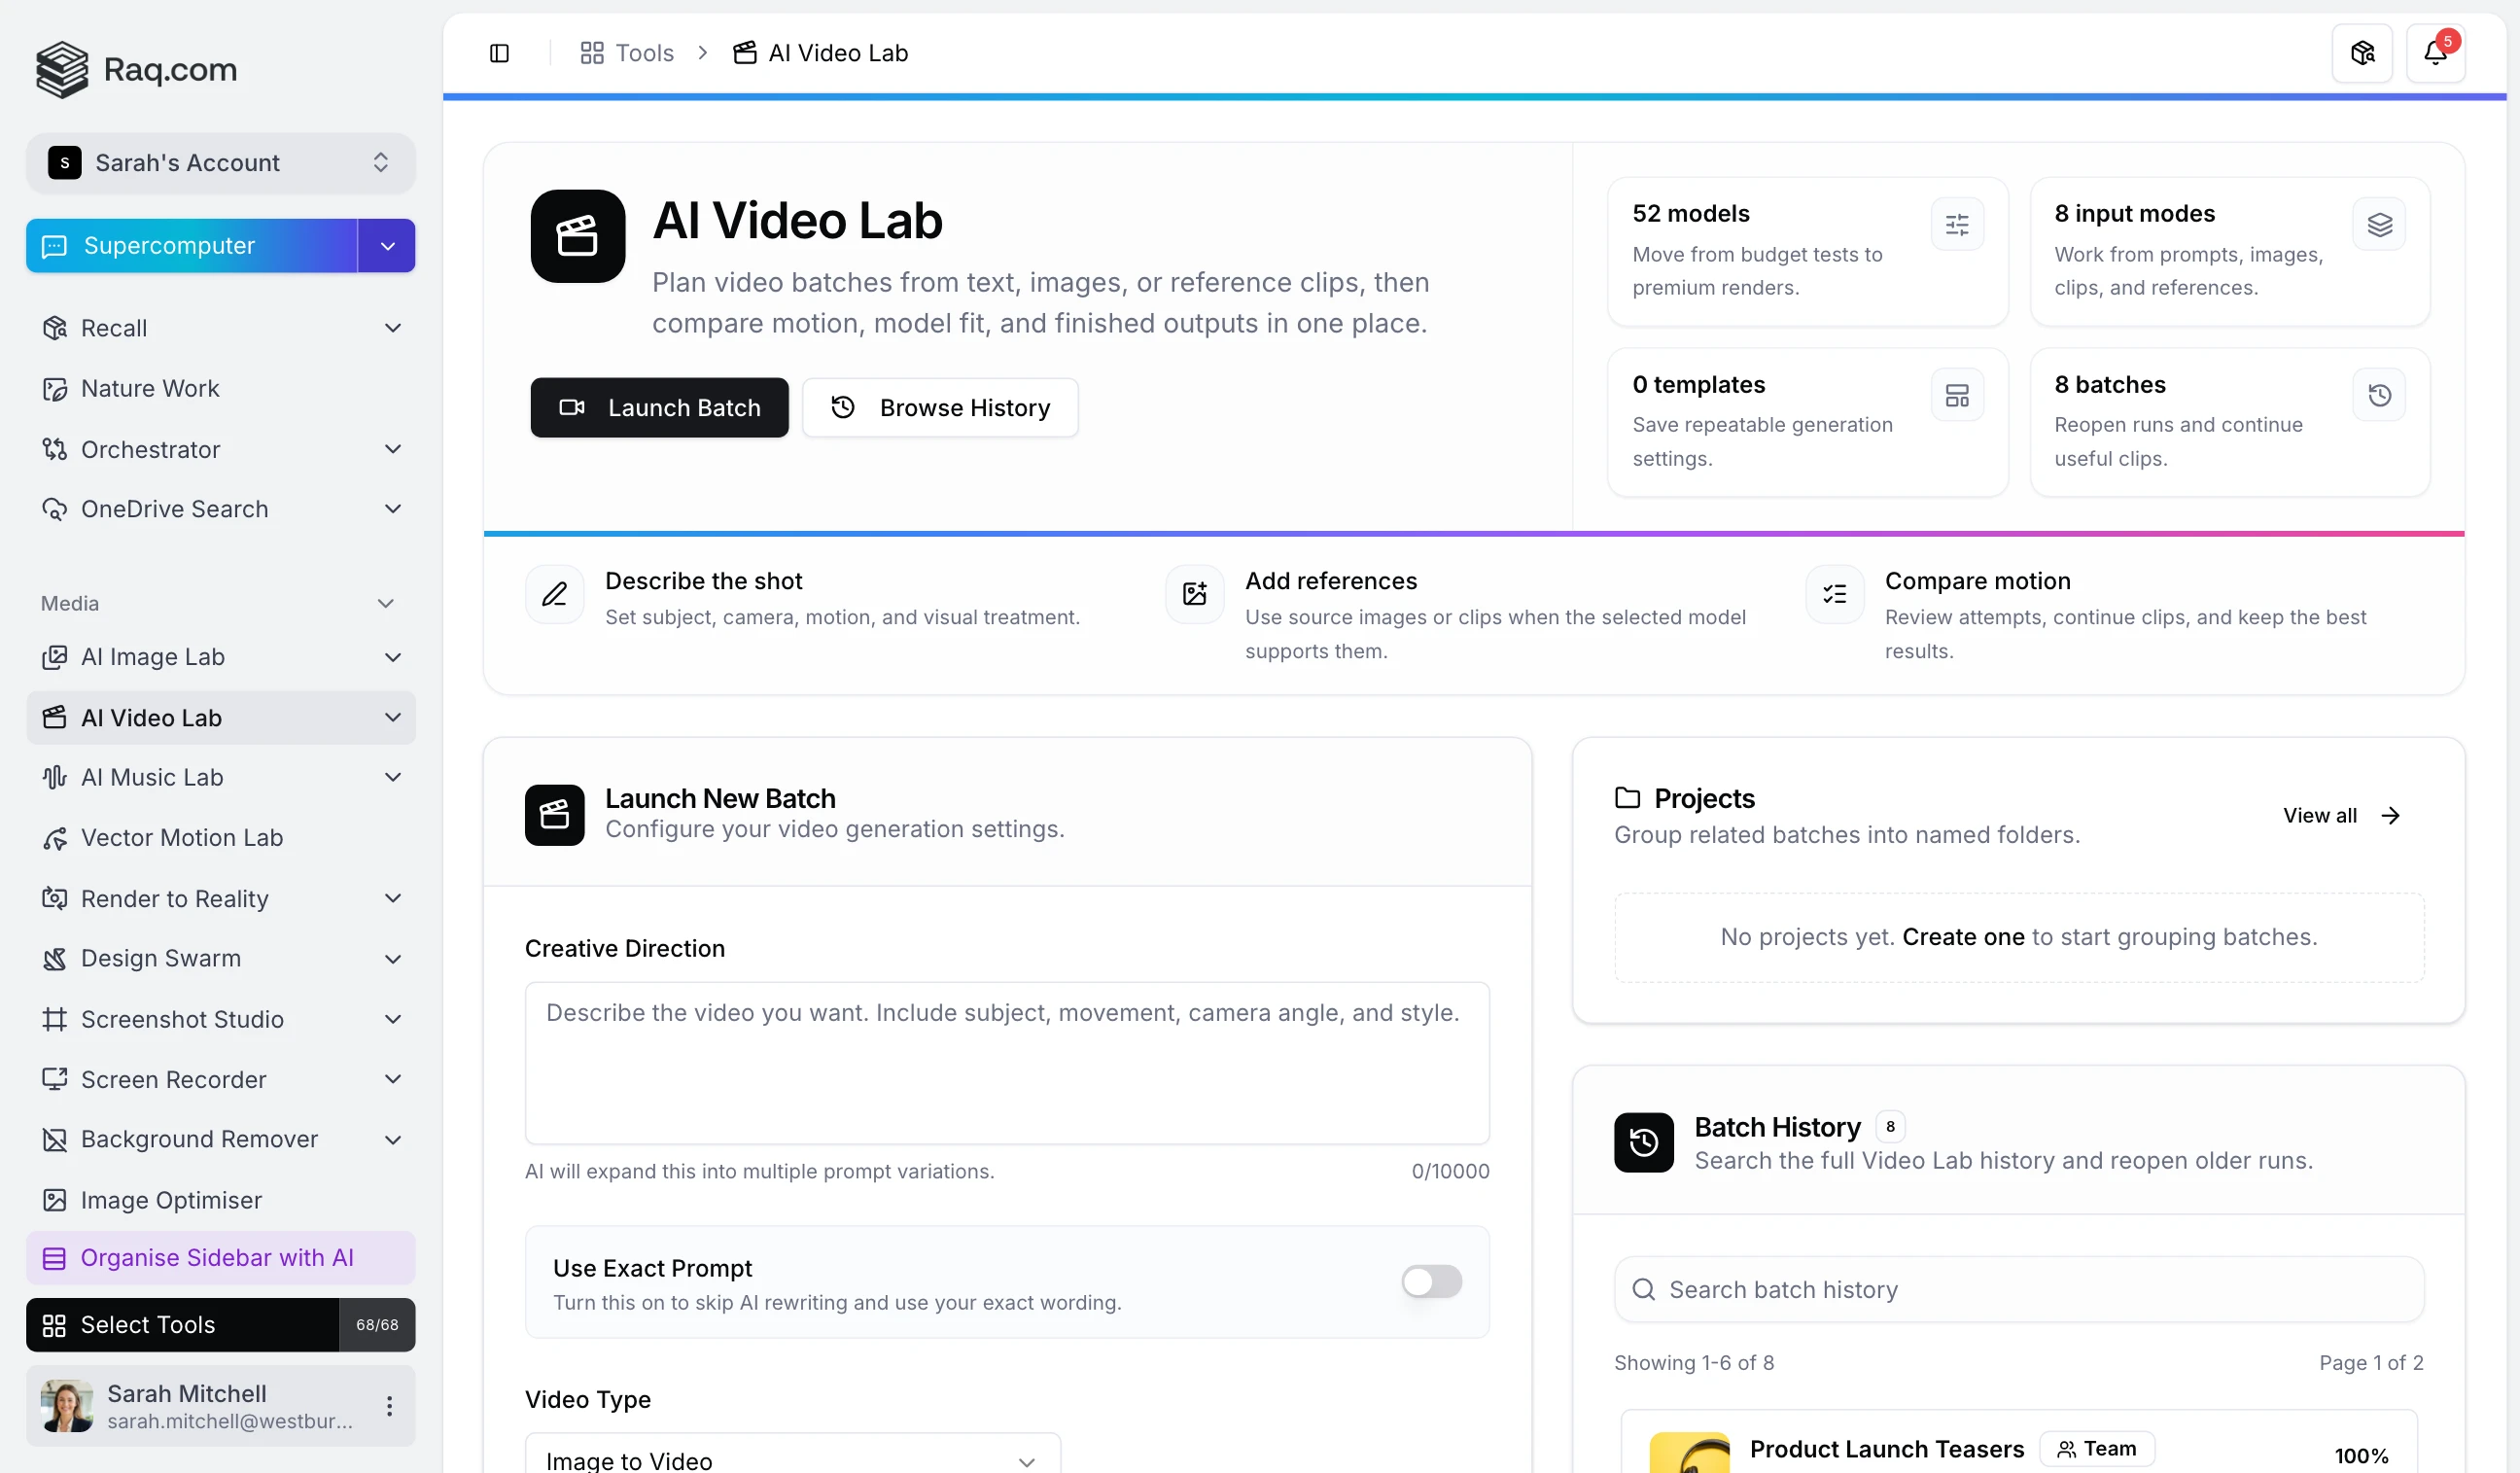Toggle the sidebar panel icon
The width and height of the screenshot is (2520, 1473).
click(x=499, y=53)
